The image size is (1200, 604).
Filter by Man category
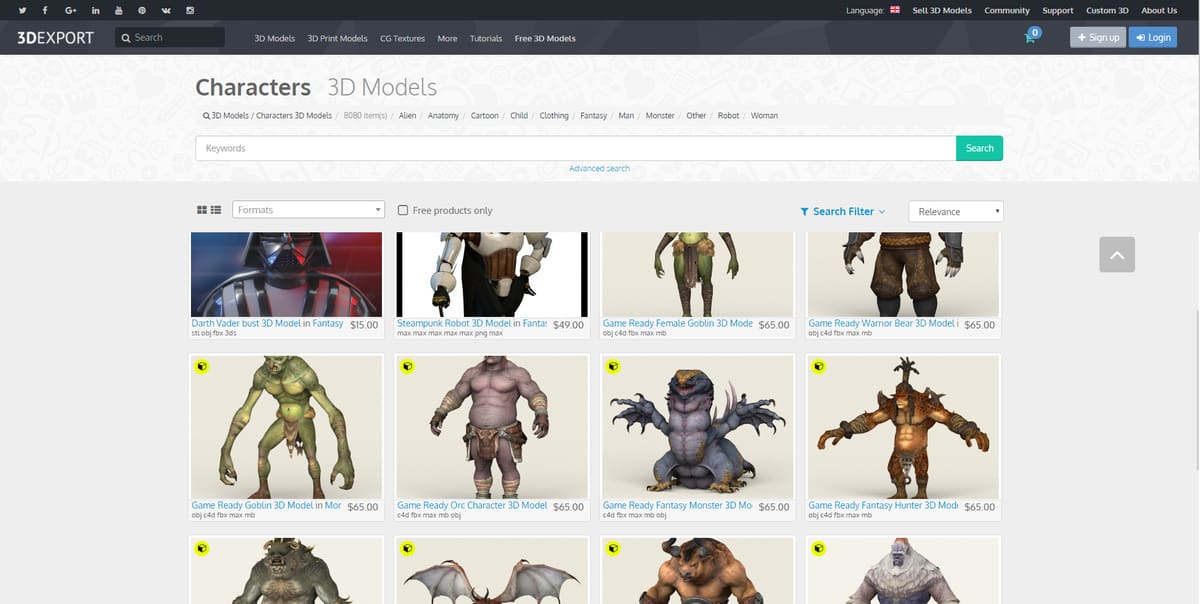point(626,116)
